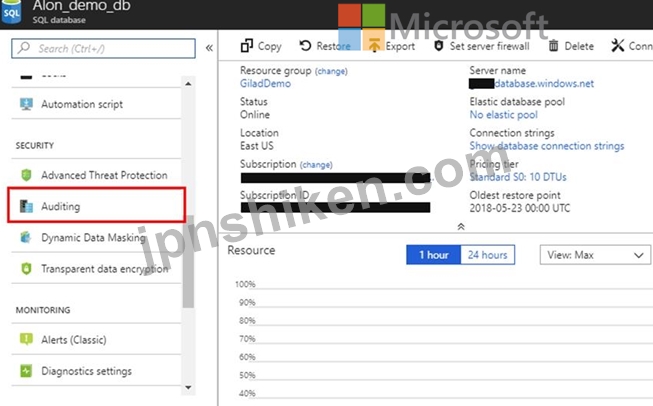Click the Delete trash can icon

pyautogui.click(x=553, y=45)
